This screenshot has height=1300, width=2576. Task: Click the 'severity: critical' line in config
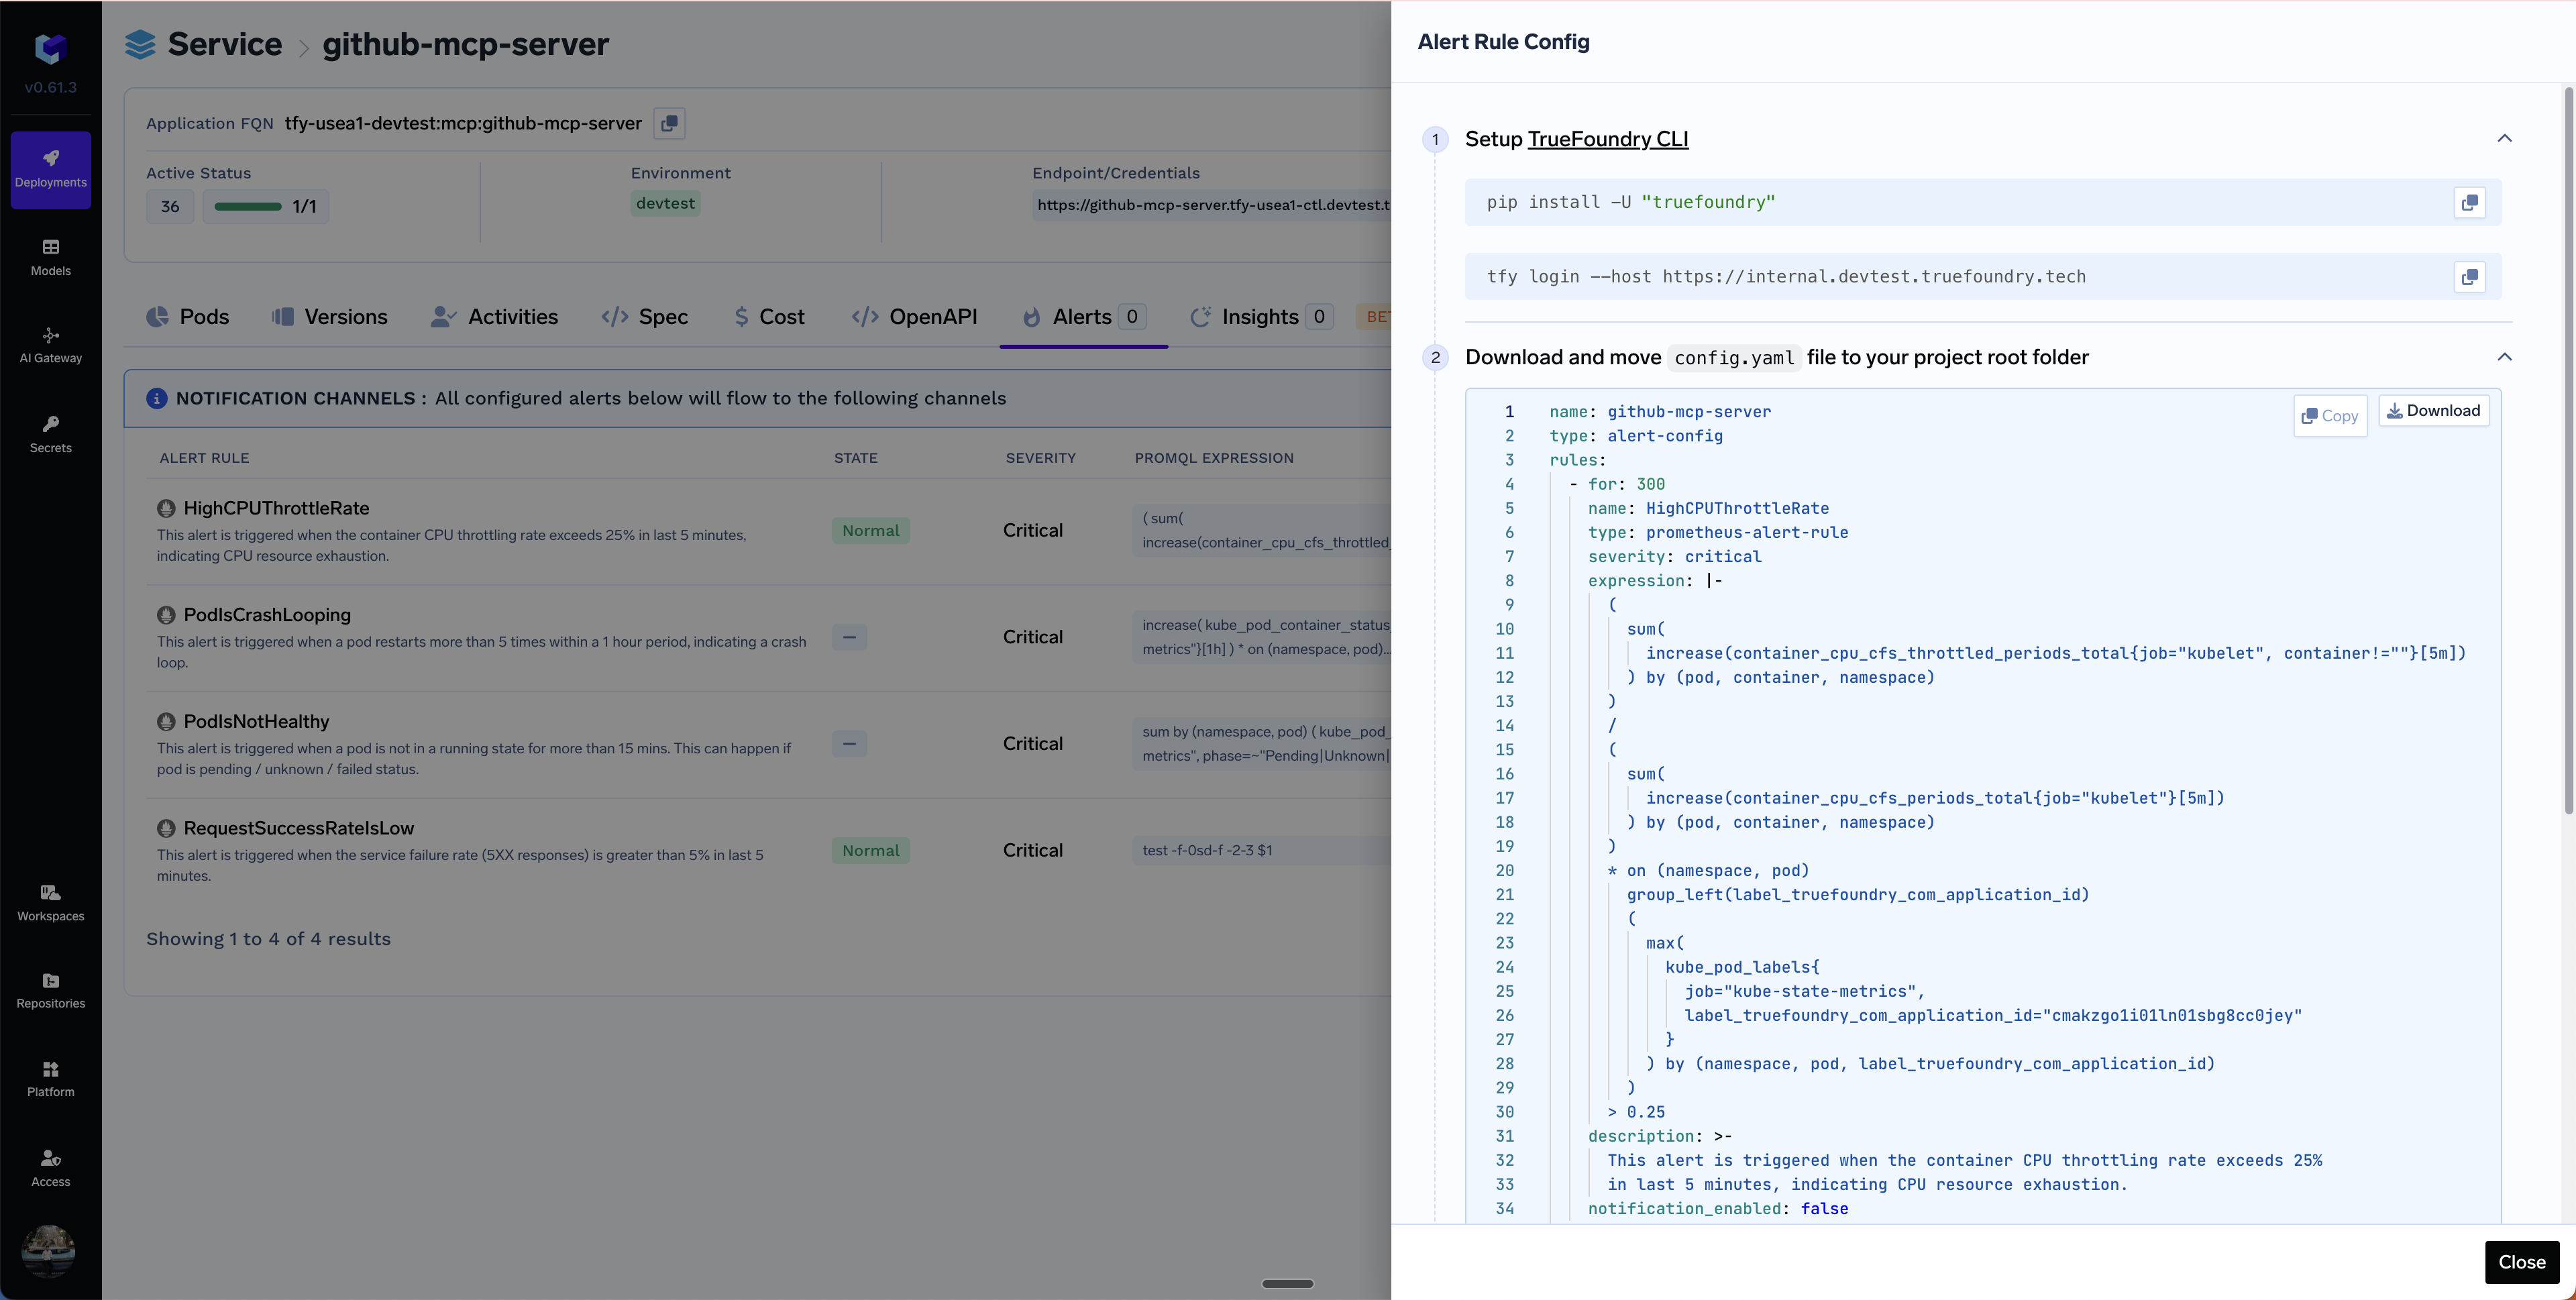(1674, 556)
